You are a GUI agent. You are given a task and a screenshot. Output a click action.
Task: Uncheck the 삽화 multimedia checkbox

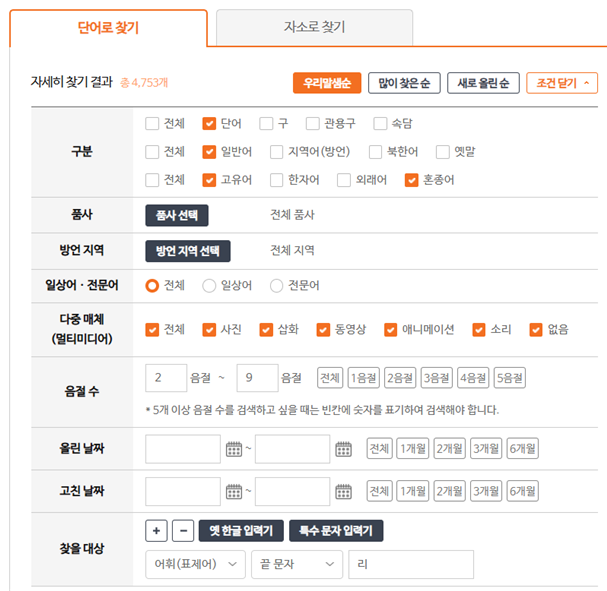tap(266, 330)
